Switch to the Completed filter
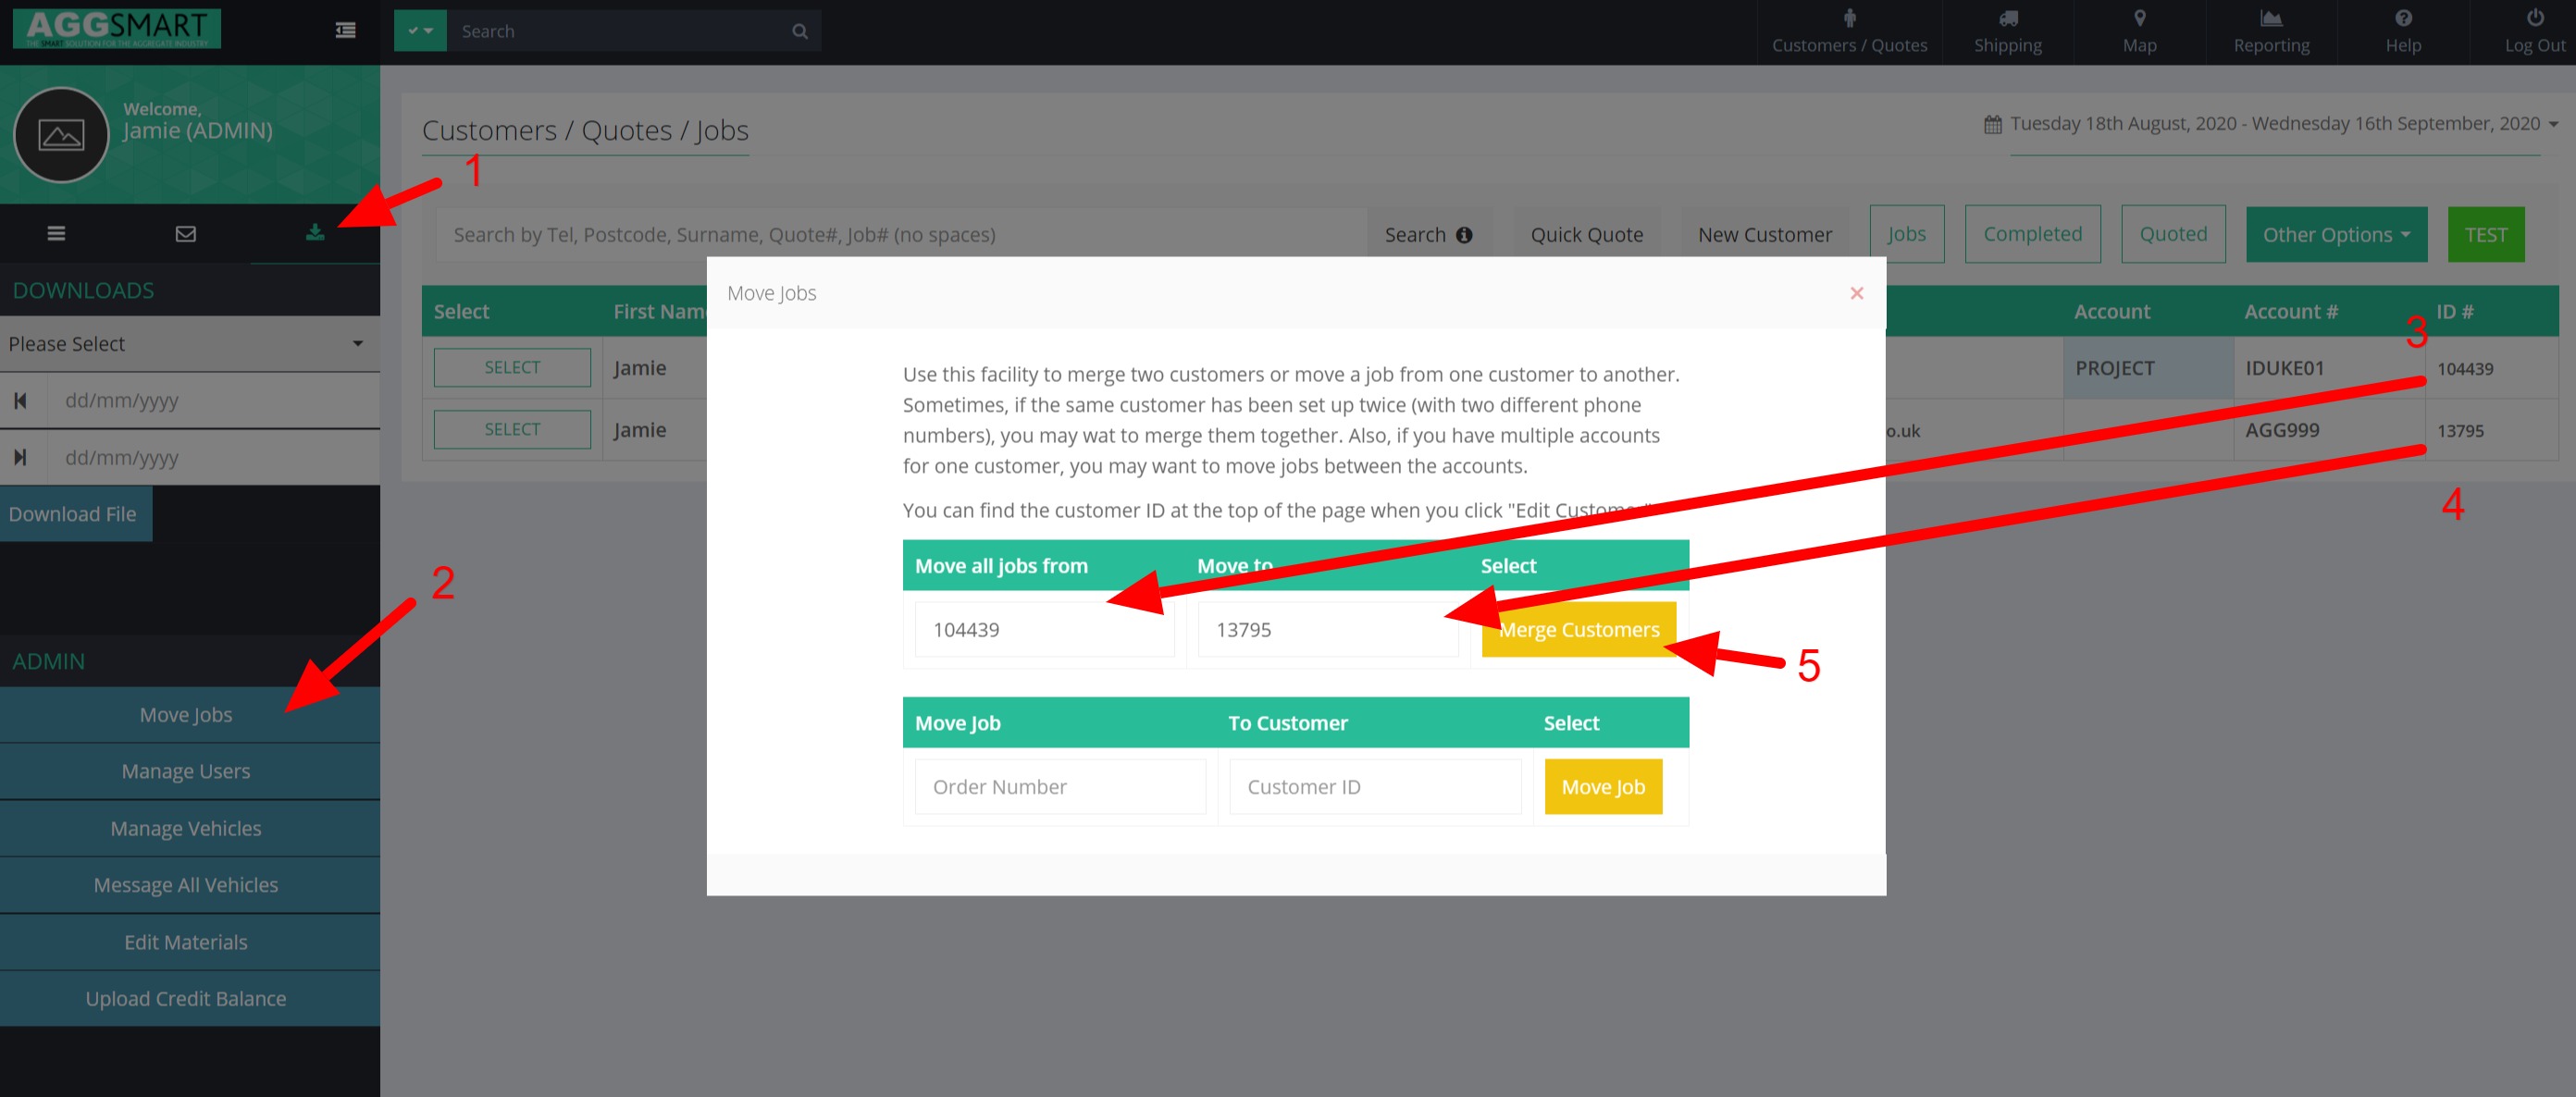This screenshot has width=2576, height=1097. coord(2032,234)
